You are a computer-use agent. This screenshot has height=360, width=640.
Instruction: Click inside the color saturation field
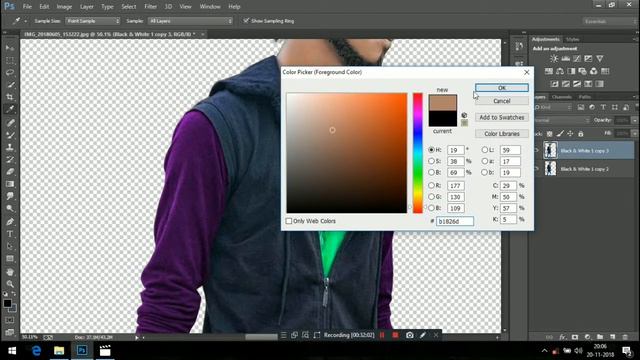tap(347, 153)
